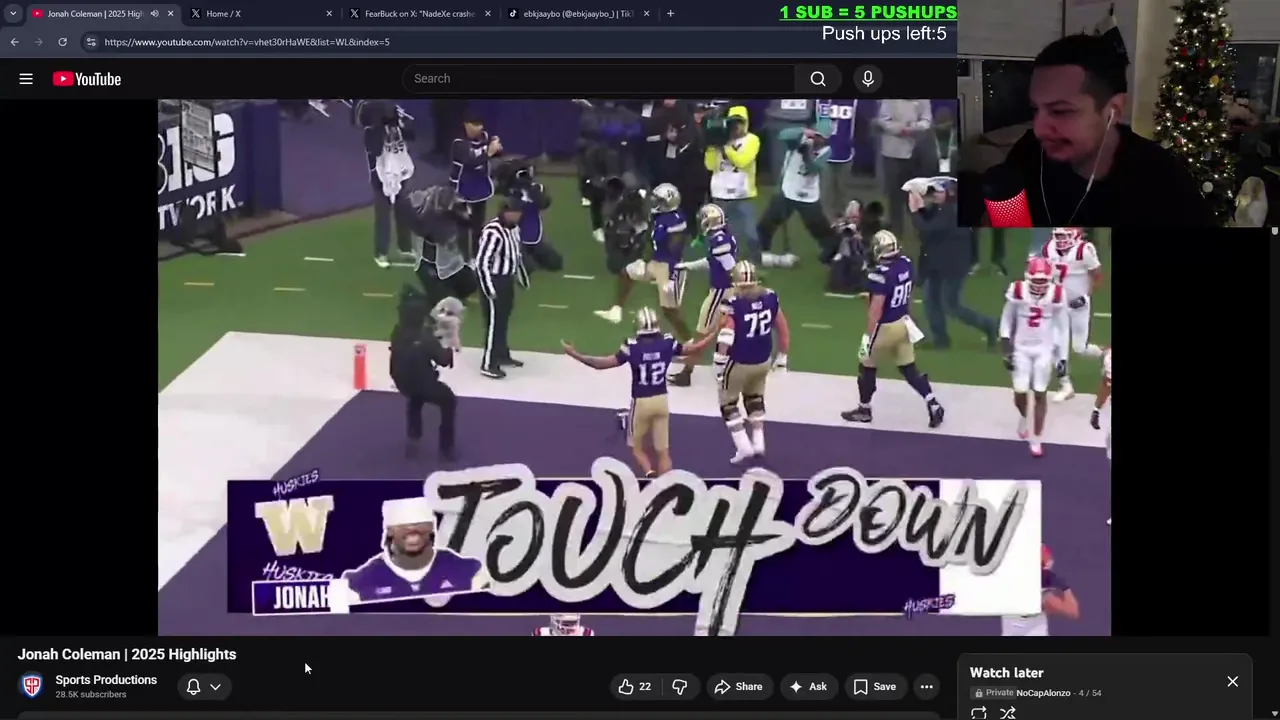Screen dimensions: 1280x720
Task: Close the Home / X tab
Action: click(x=329, y=14)
